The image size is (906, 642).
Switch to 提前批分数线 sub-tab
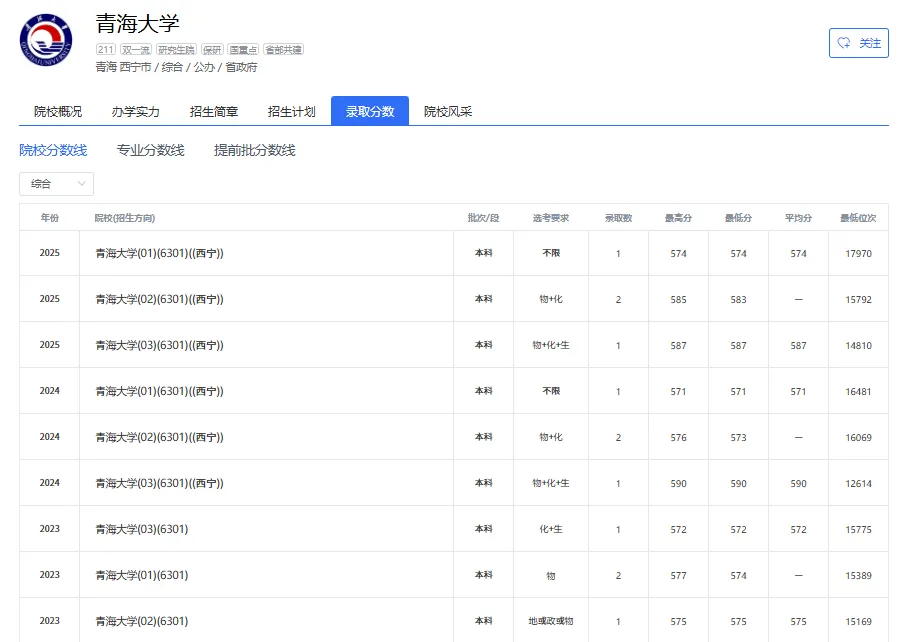click(255, 150)
